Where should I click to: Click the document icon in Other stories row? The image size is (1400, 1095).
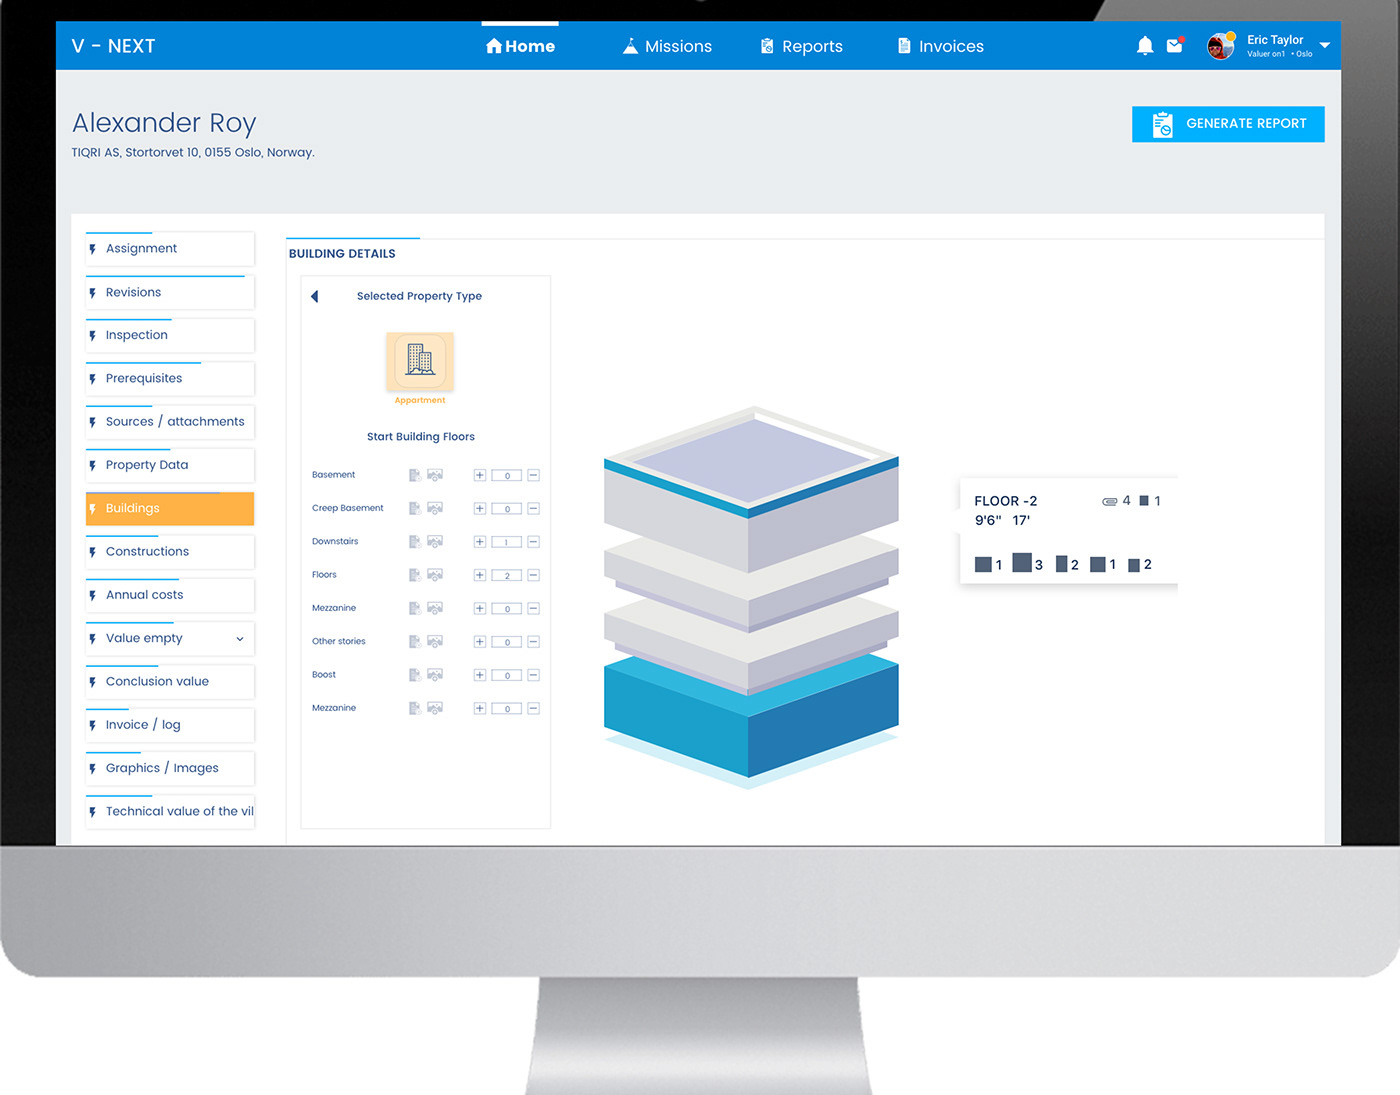(414, 642)
